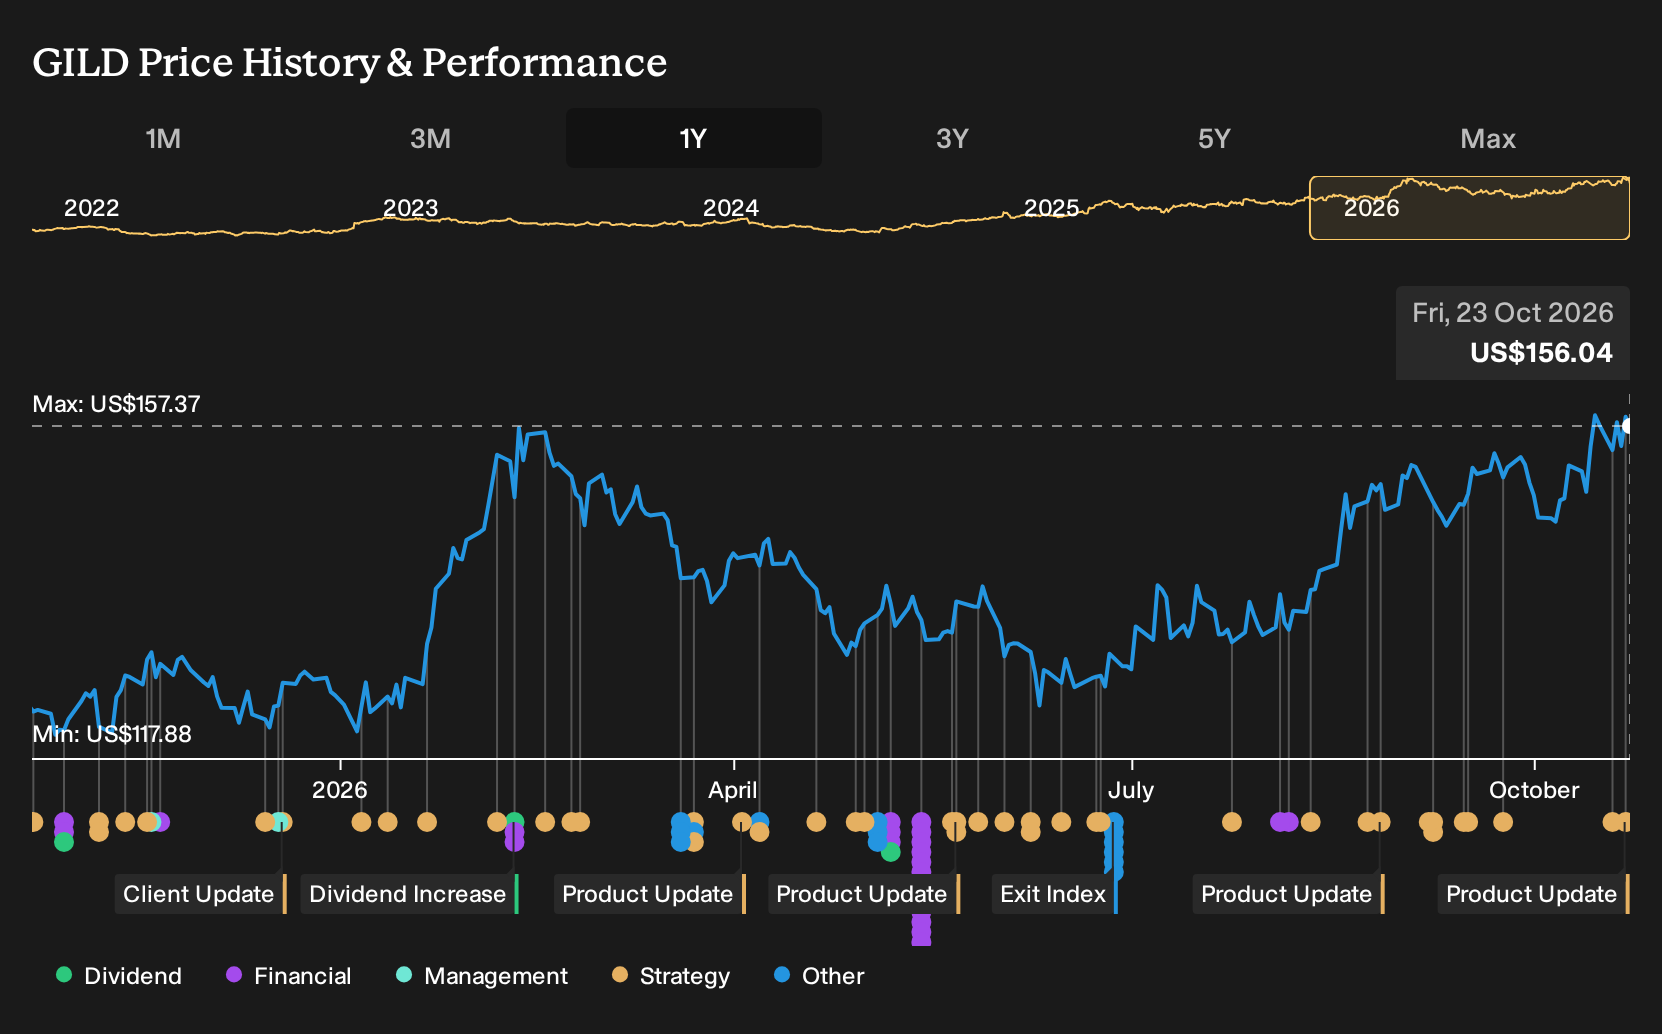
Task: Click the 2025 label on overview chart
Action: (1051, 208)
